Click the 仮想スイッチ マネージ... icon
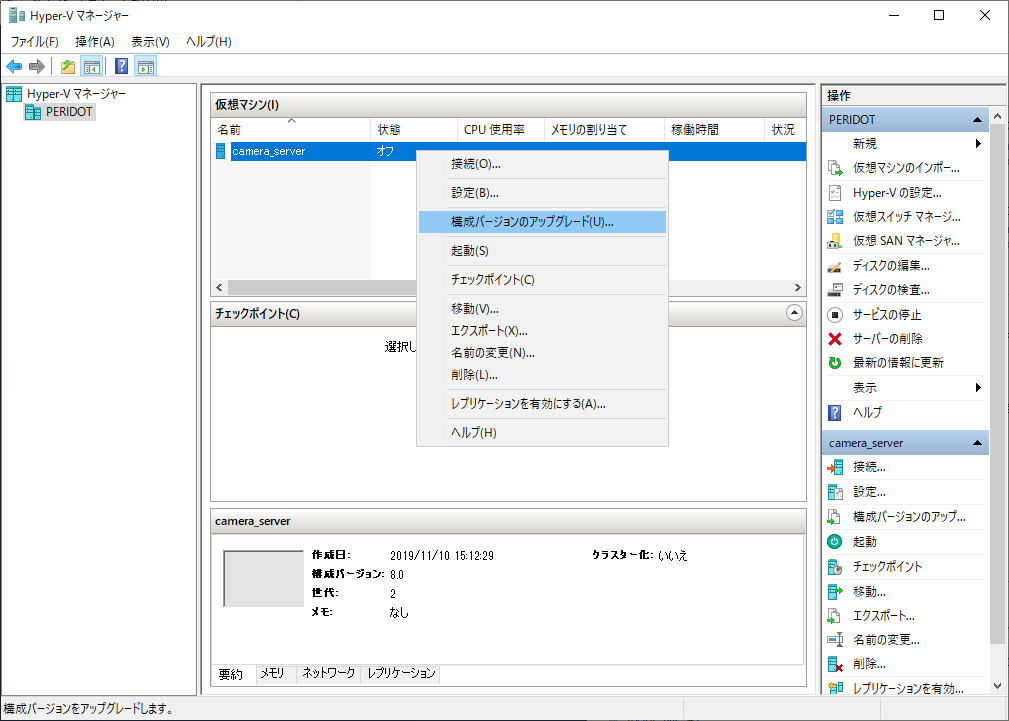Viewport: 1009px width, 721px height. pyautogui.click(x=835, y=217)
